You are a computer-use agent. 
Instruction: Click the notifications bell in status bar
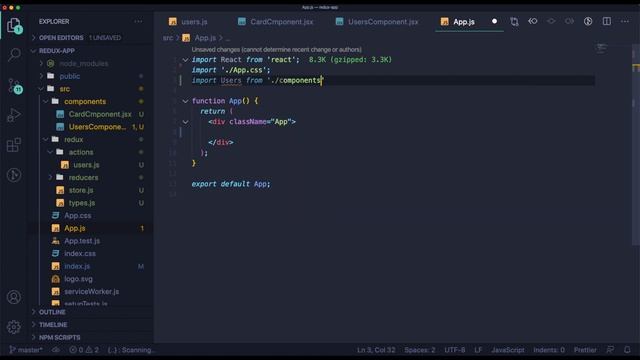627,350
